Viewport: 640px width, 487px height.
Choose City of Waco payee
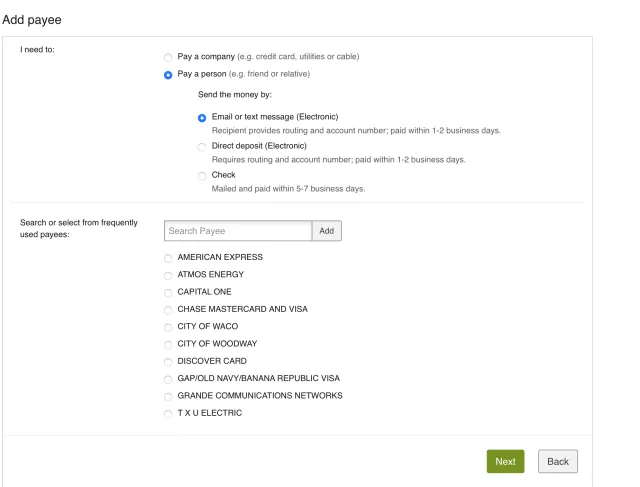tap(168, 327)
